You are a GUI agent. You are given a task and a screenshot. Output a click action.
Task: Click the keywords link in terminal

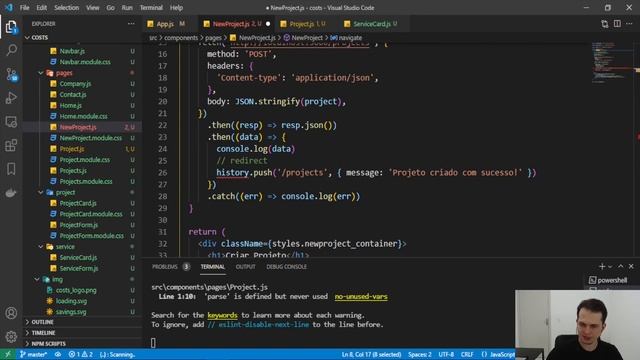(x=222, y=315)
